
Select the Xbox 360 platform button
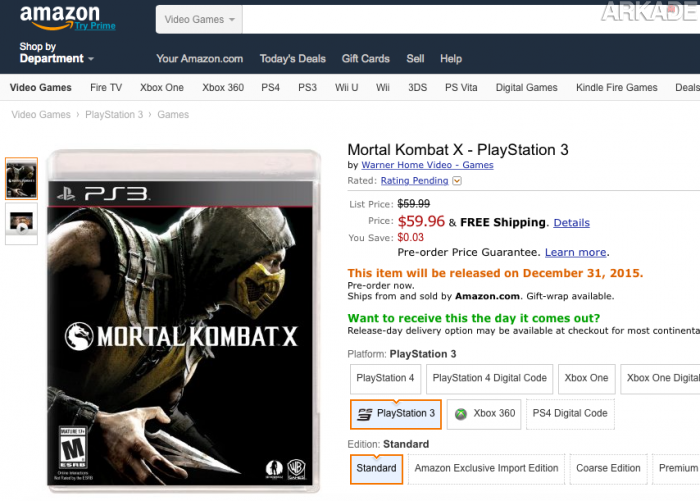point(484,414)
